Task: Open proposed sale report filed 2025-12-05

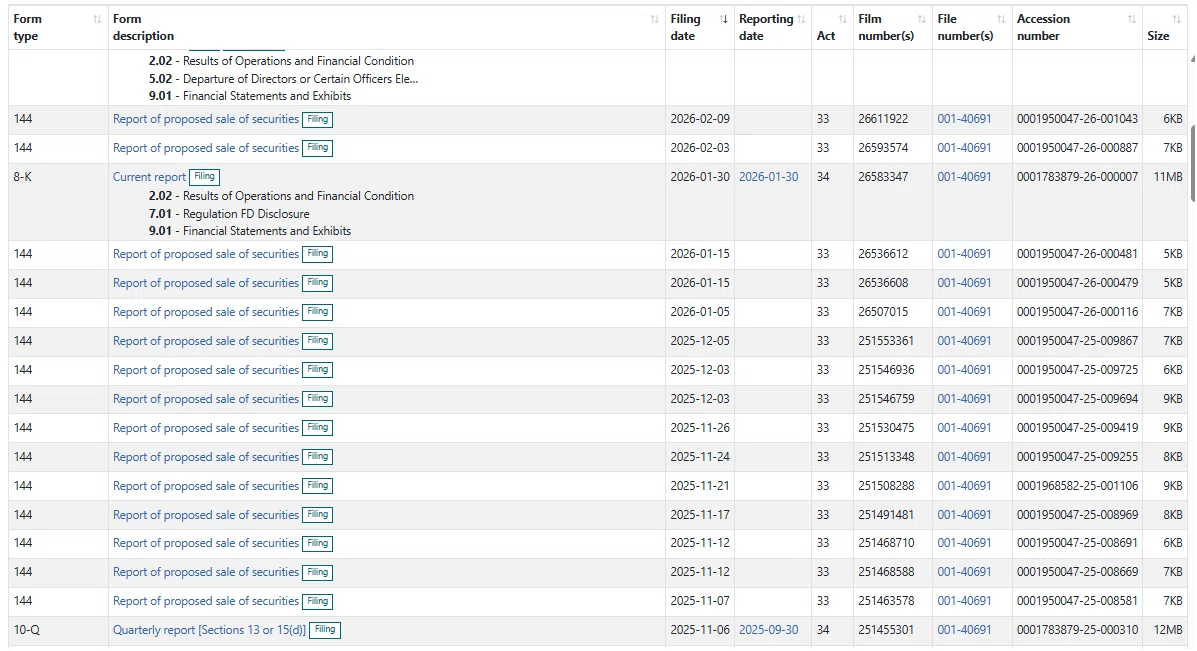Action: click(206, 341)
